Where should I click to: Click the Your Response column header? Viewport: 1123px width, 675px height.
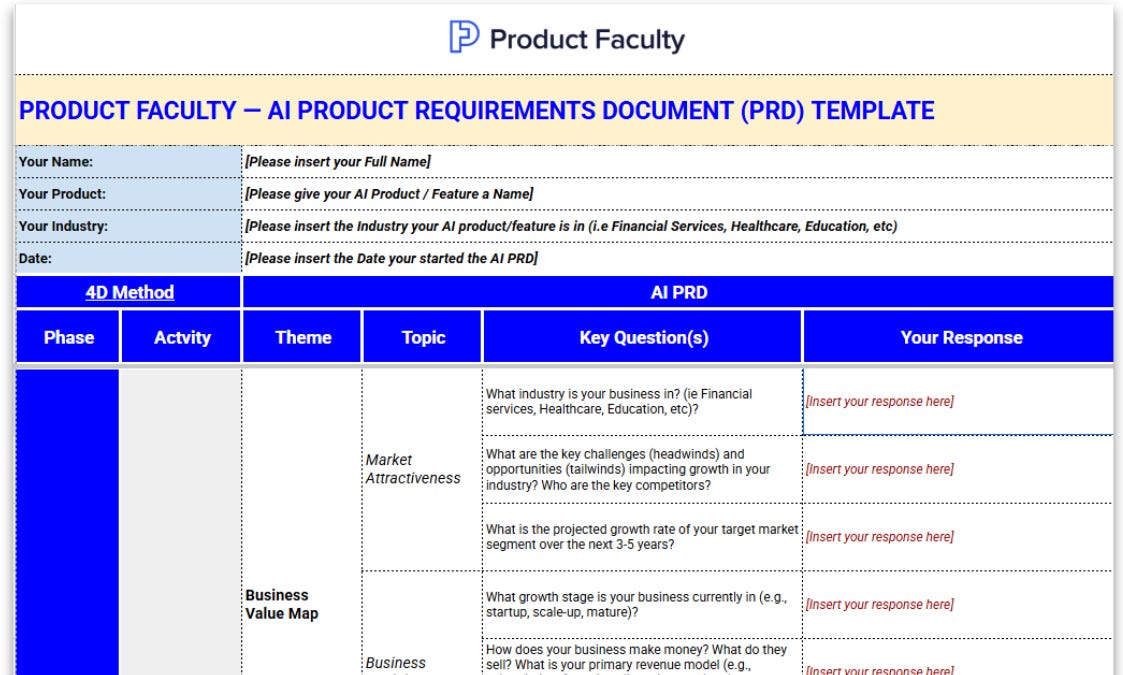pos(960,337)
